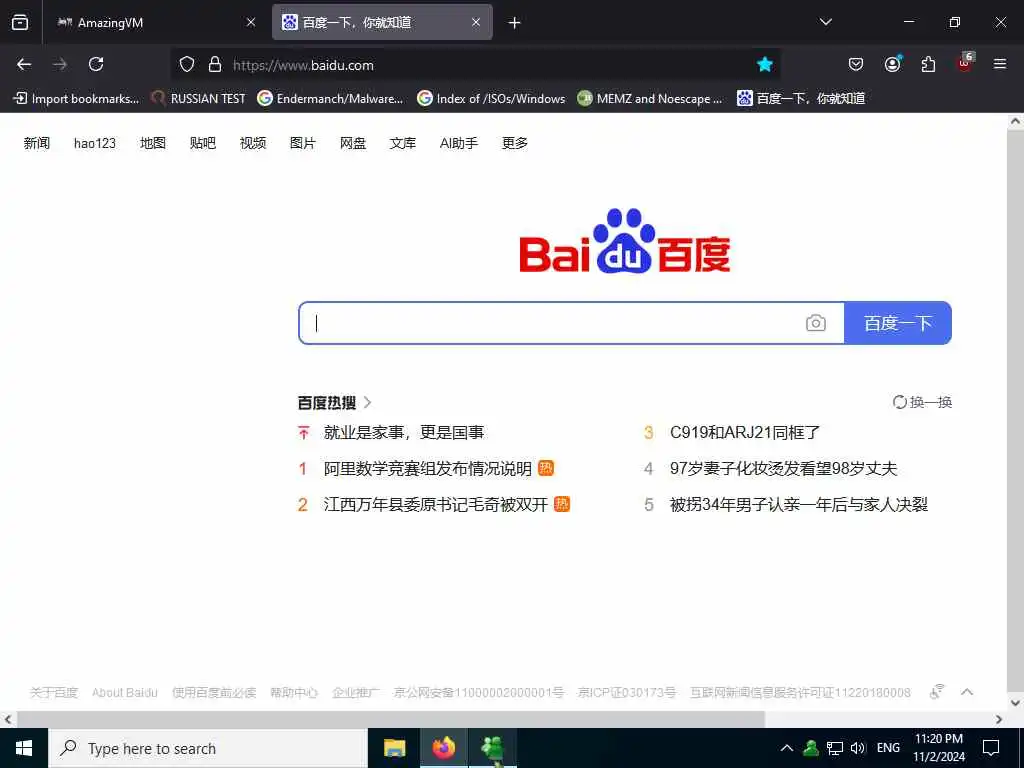Open hot search C919和ARJ21同框了
Image resolution: width=1024 pixels, height=768 pixels.
745,432
